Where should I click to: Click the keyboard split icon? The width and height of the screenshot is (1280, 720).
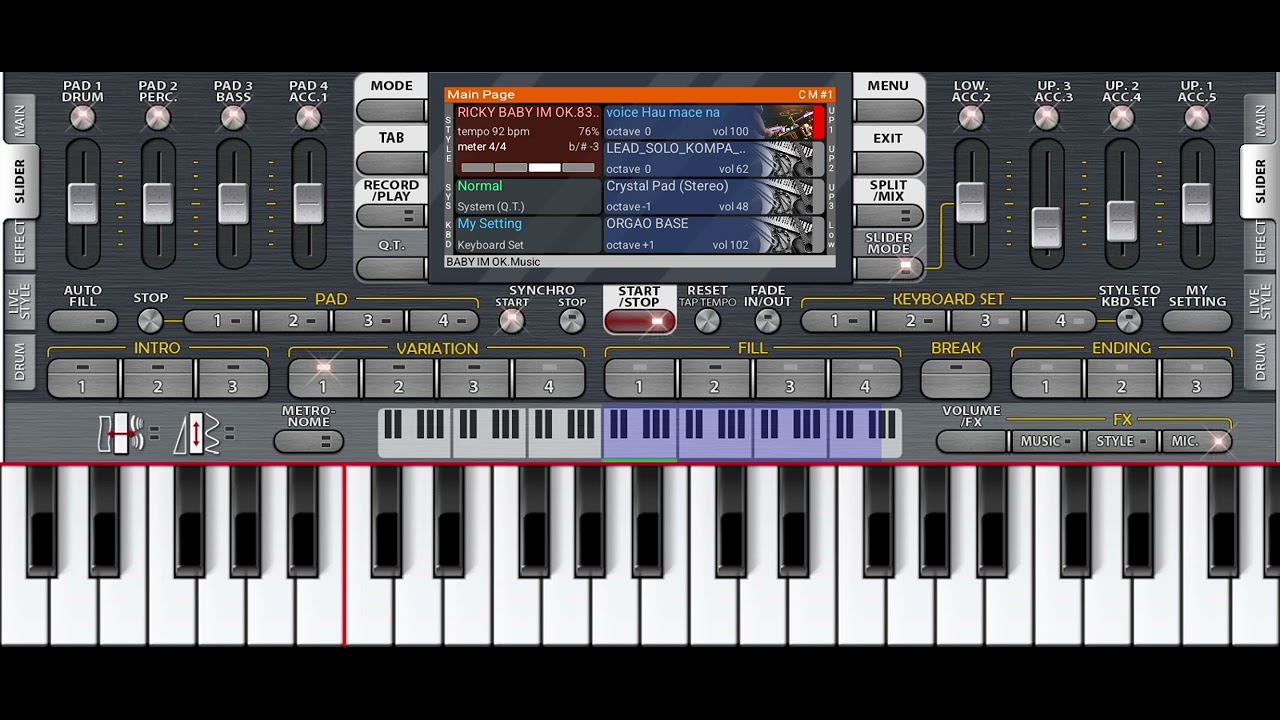tap(120, 434)
